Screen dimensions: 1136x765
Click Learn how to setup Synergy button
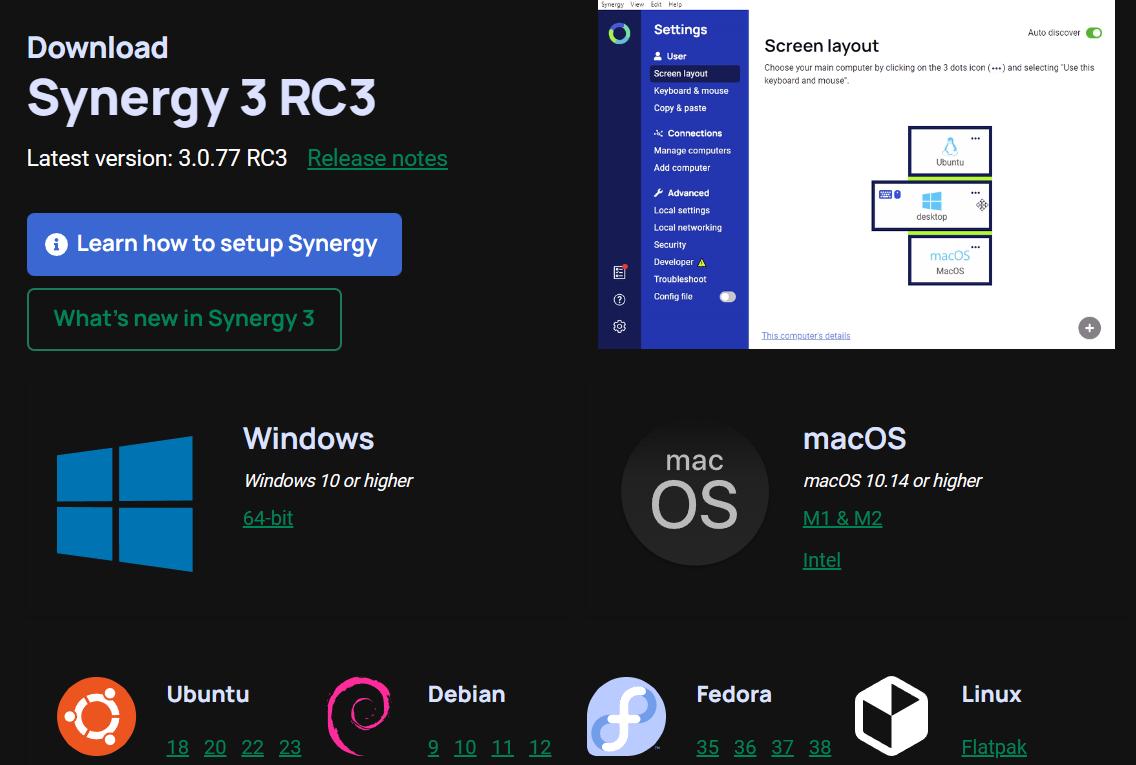(x=214, y=244)
